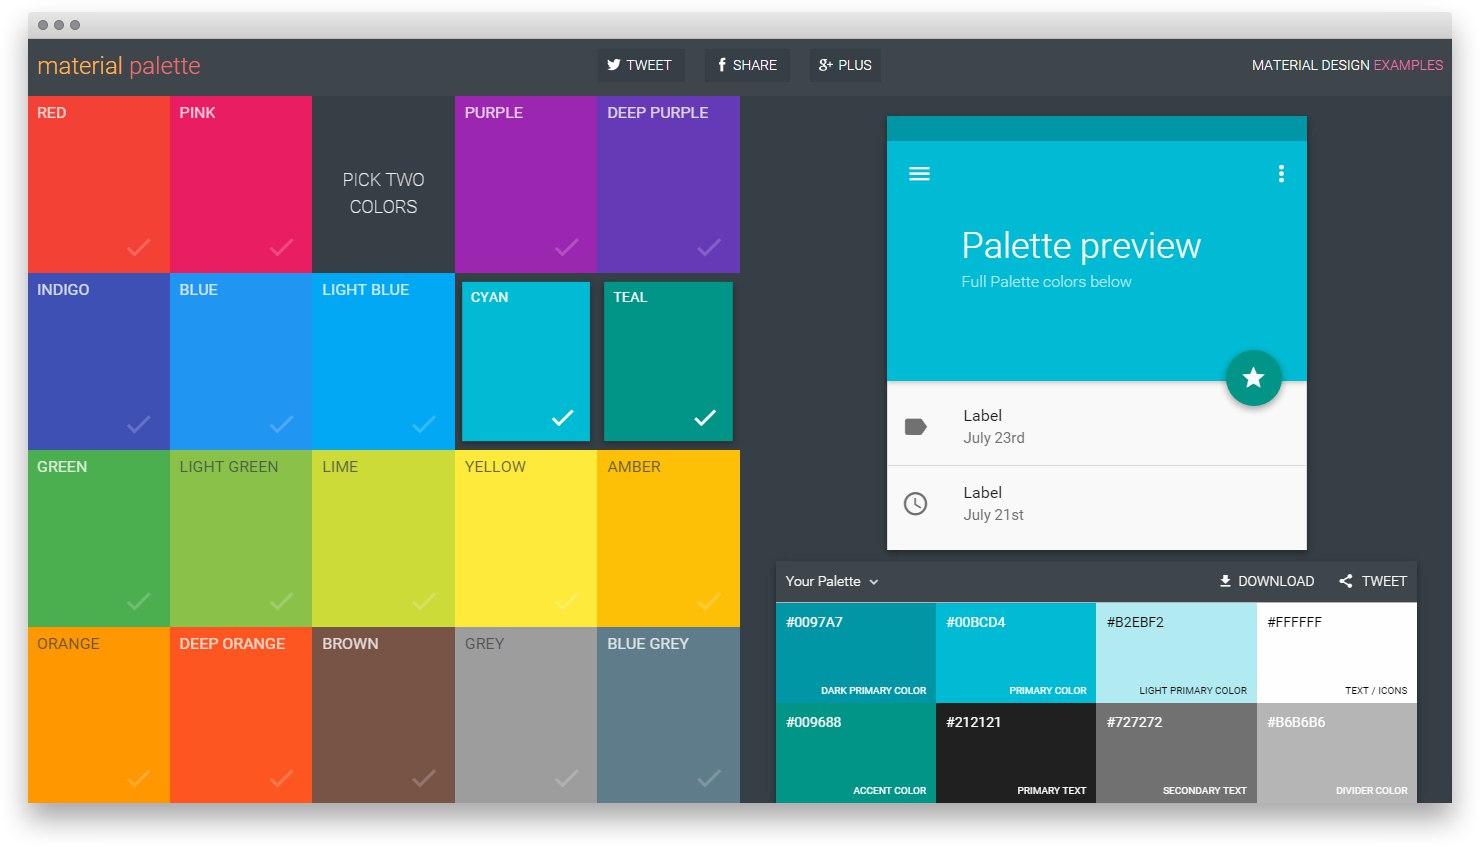The image size is (1480, 847).
Task: Download the palette using DOWNLOAD button
Action: (1266, 581)
